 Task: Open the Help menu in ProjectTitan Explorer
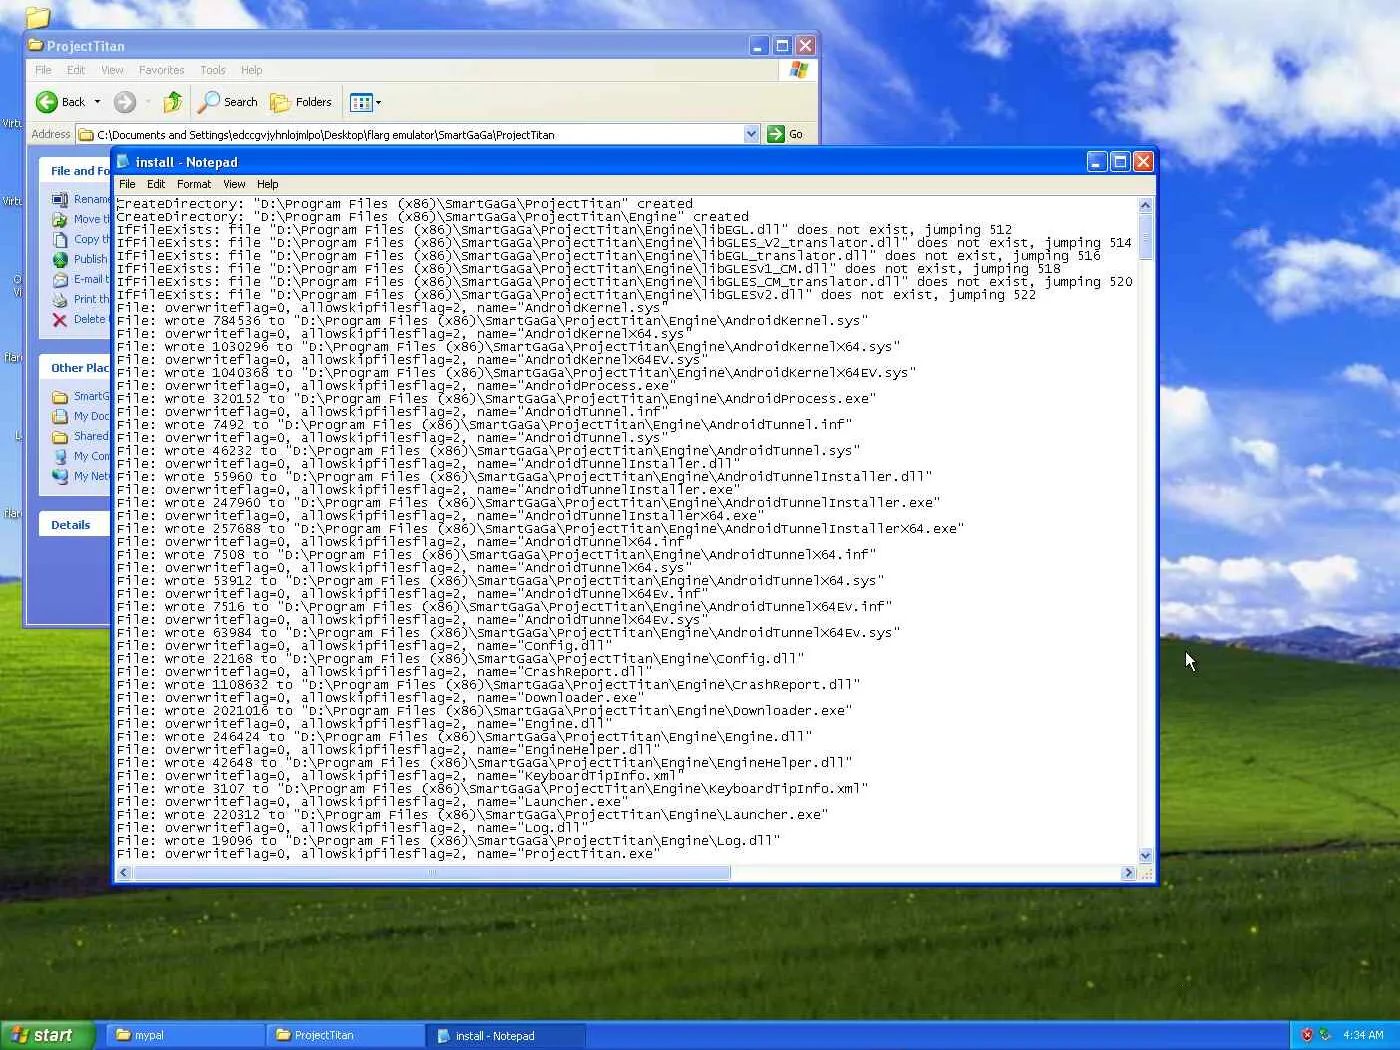pos(251,70)
